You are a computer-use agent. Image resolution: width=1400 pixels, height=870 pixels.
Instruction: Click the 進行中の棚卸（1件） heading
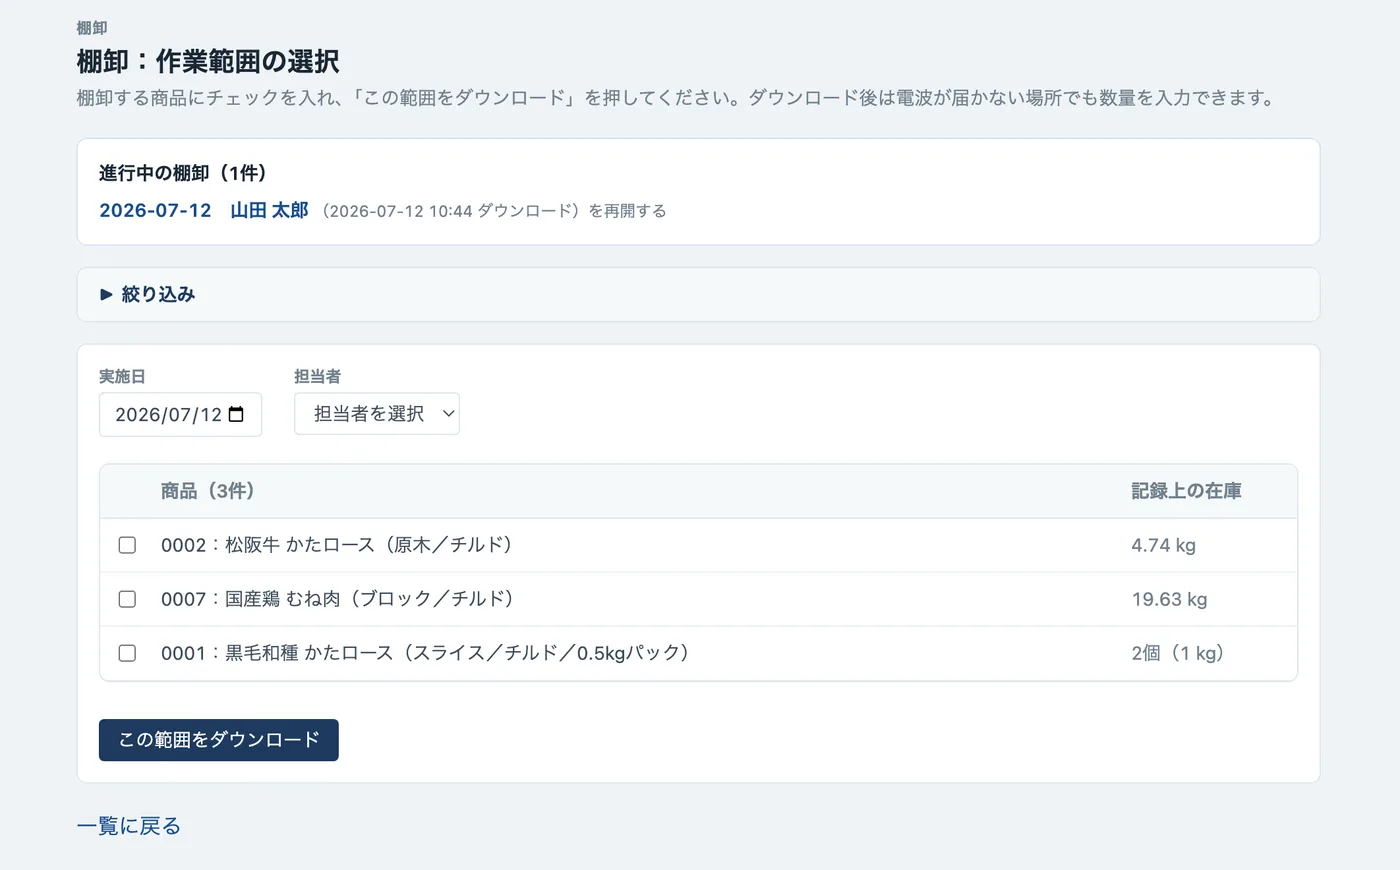(x=183, y=173)
